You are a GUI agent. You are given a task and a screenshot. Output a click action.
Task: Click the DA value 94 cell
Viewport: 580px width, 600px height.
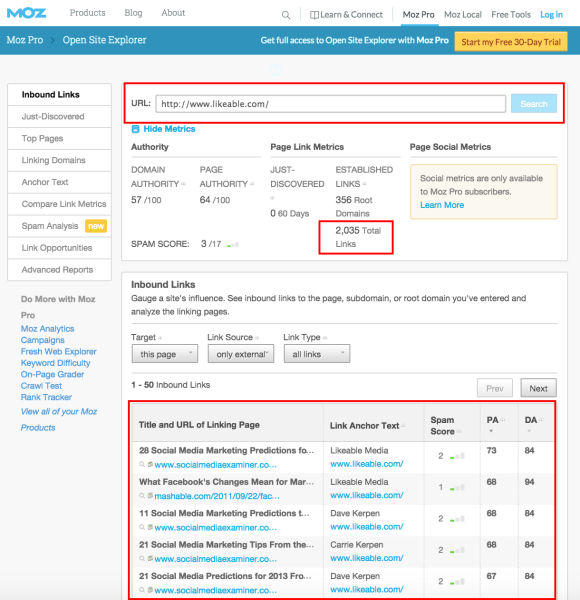[529, 482]
